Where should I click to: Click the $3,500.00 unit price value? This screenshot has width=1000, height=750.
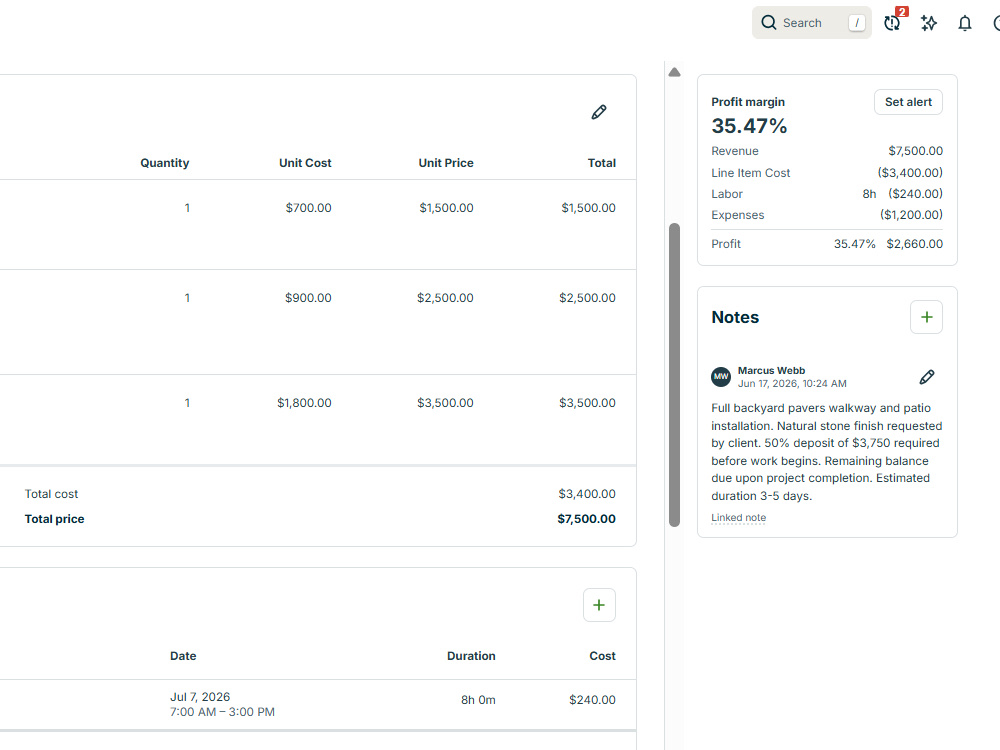(x=445, y=403)
